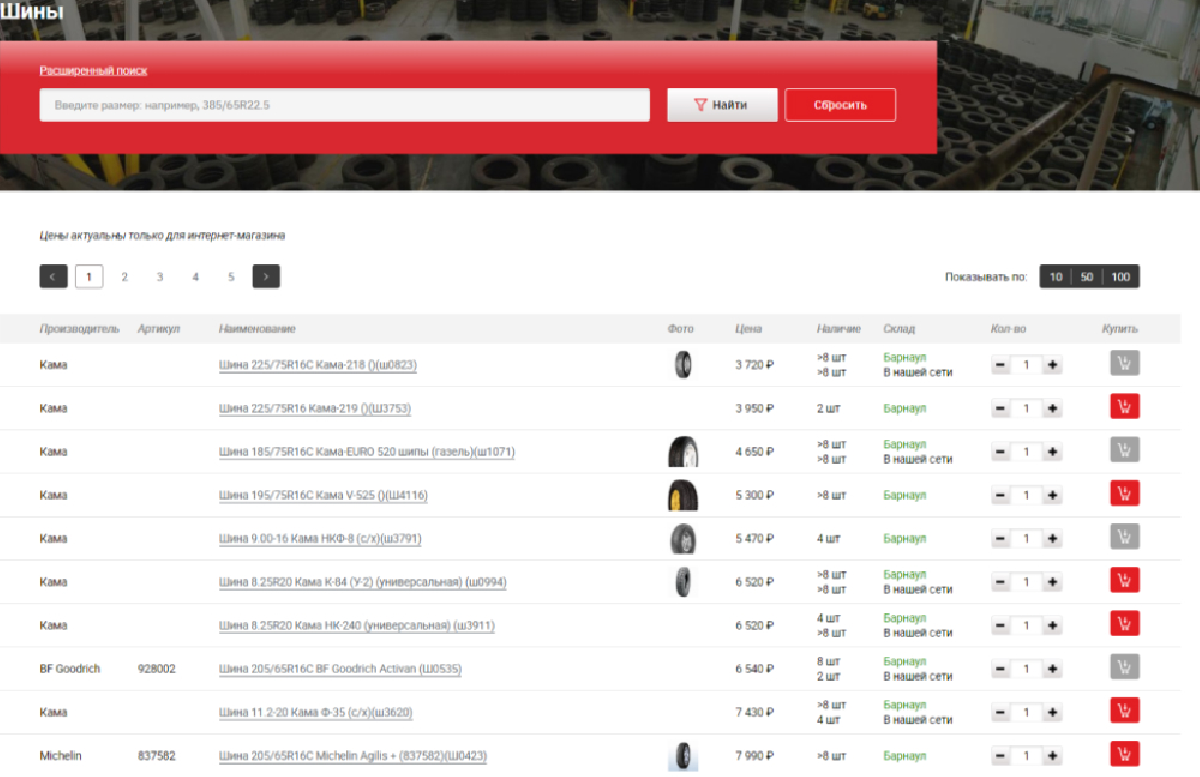
Task: View photo thumbnail of Кама К-84 tire
Action: coord(683,582)
